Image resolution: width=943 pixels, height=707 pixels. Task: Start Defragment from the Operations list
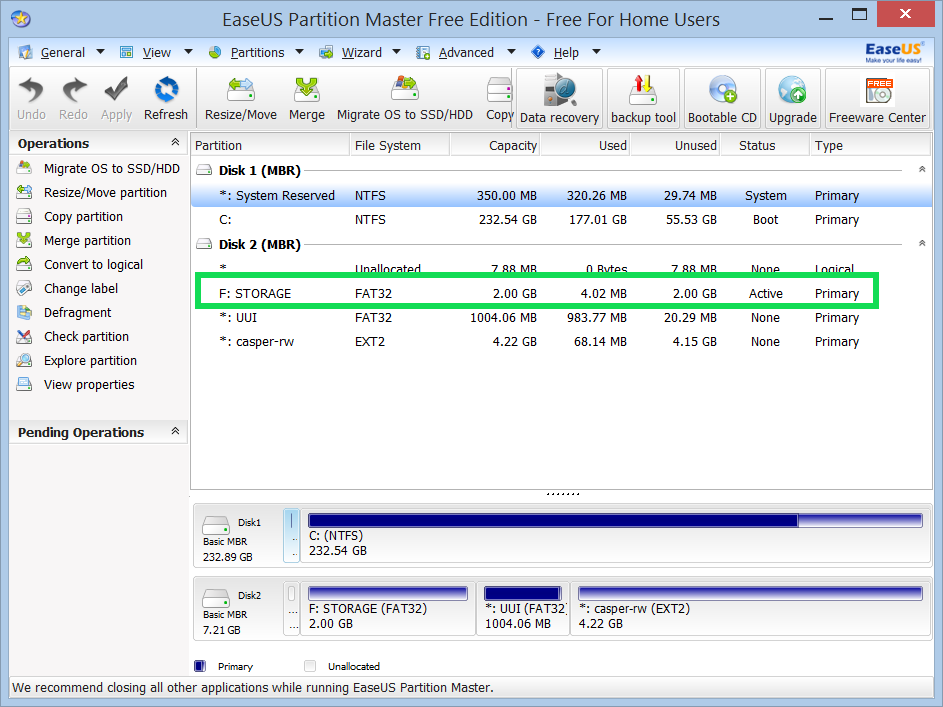(64, 313)
